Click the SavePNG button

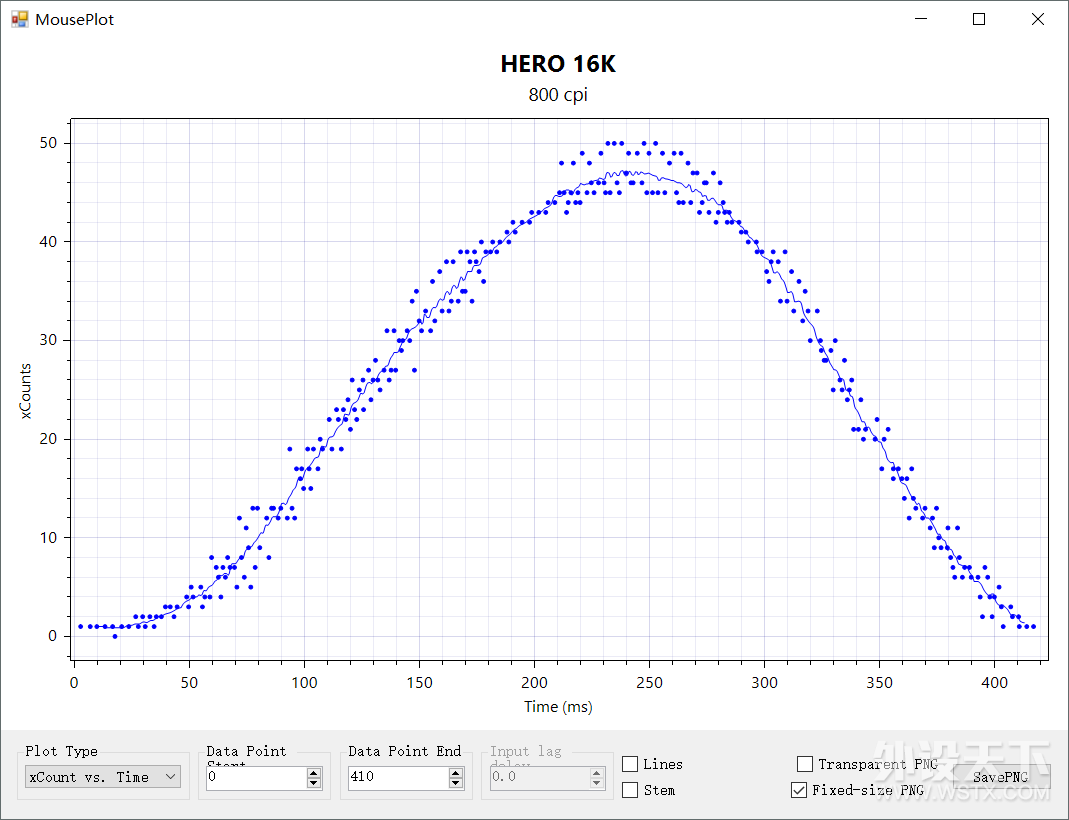pos(1001,777)
